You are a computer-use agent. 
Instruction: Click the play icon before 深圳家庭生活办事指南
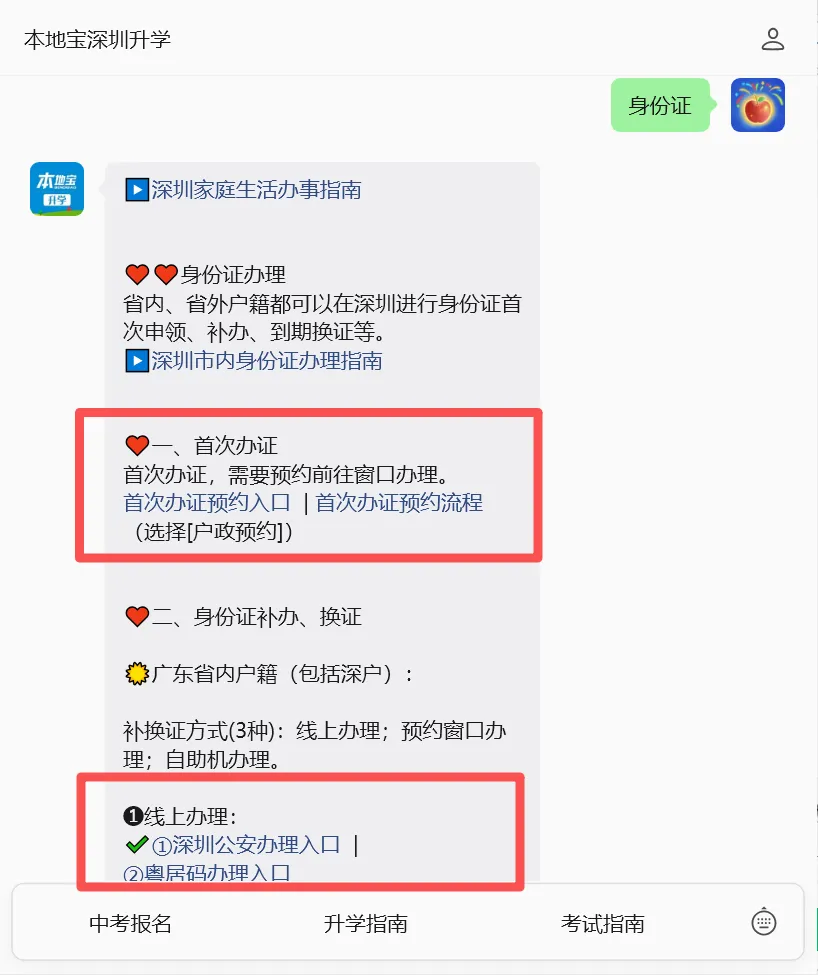coord(137,190)
